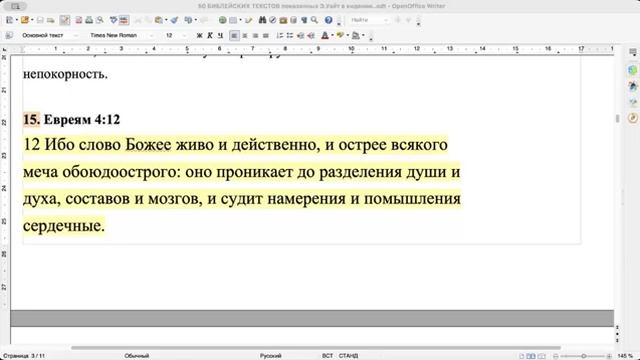Run the Spellcheck tool

click(114, 20)
